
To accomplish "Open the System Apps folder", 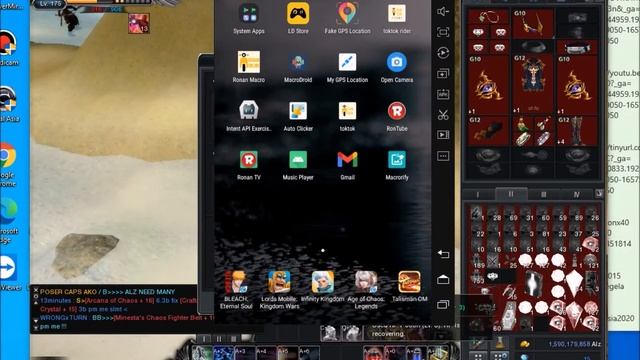I will [249, 13].
